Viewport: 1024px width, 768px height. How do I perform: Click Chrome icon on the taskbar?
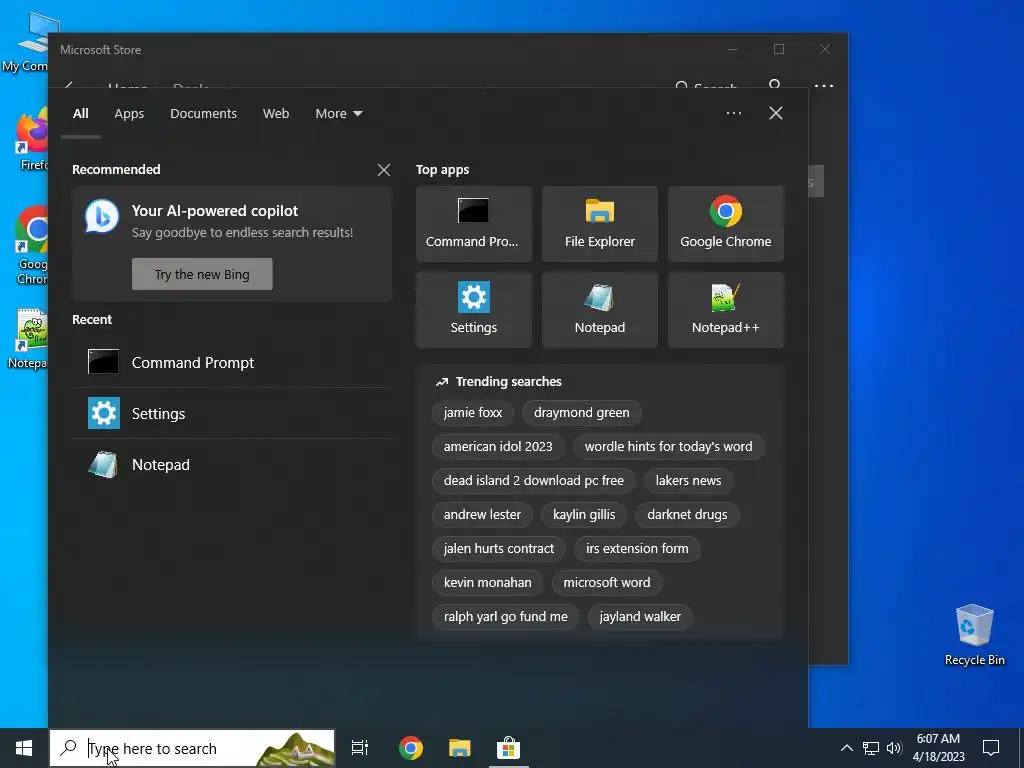pos(411,748)
